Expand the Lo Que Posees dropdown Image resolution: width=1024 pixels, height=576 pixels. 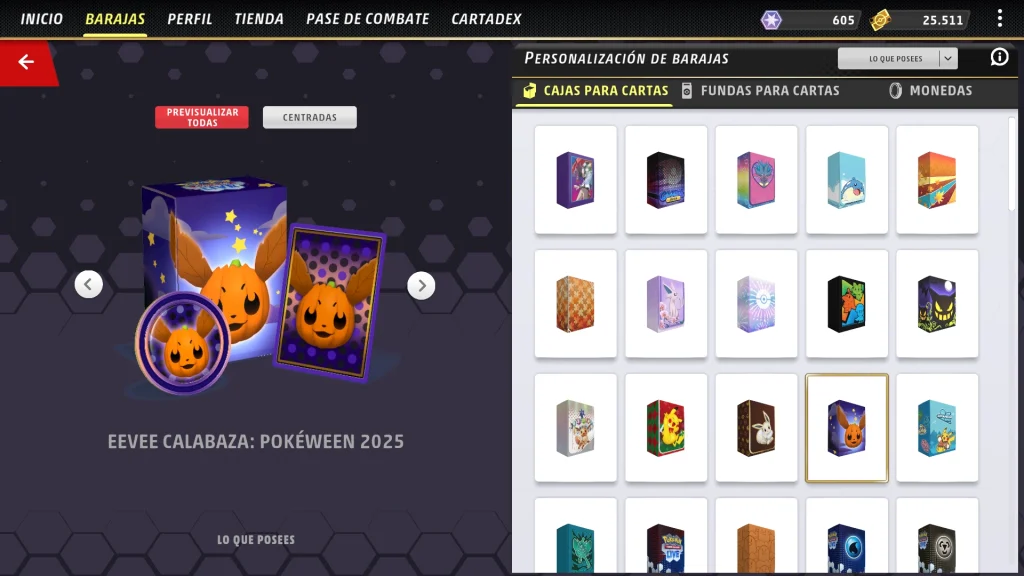[897, 59]
